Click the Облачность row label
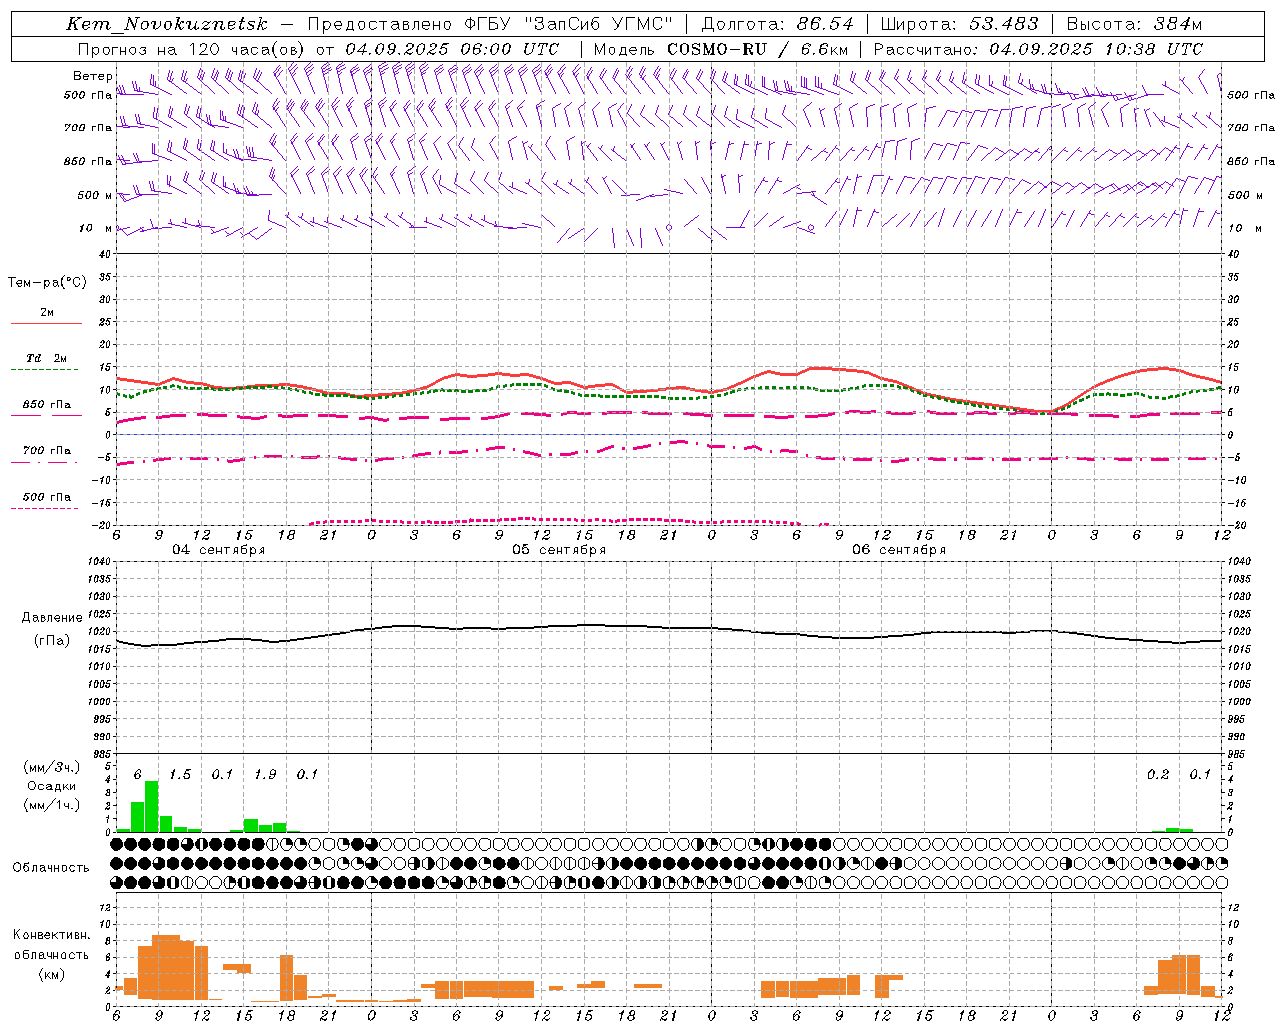The height and width of the screenshot is (1024, 1280). point(51,867)
